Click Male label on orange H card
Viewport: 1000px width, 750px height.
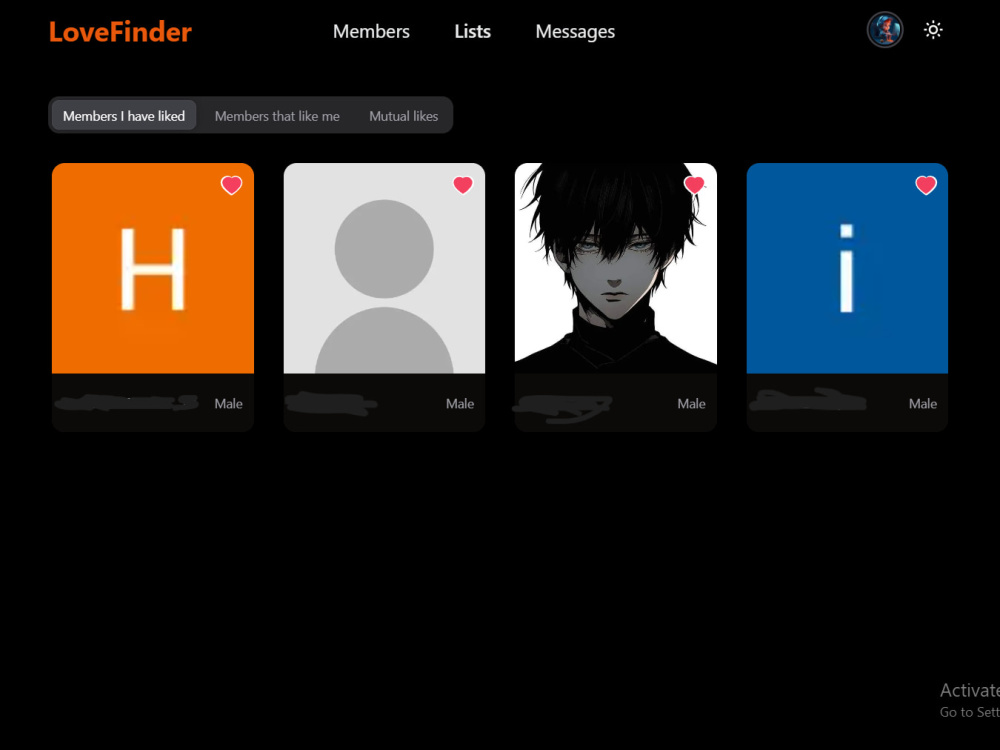coord(228,404)
